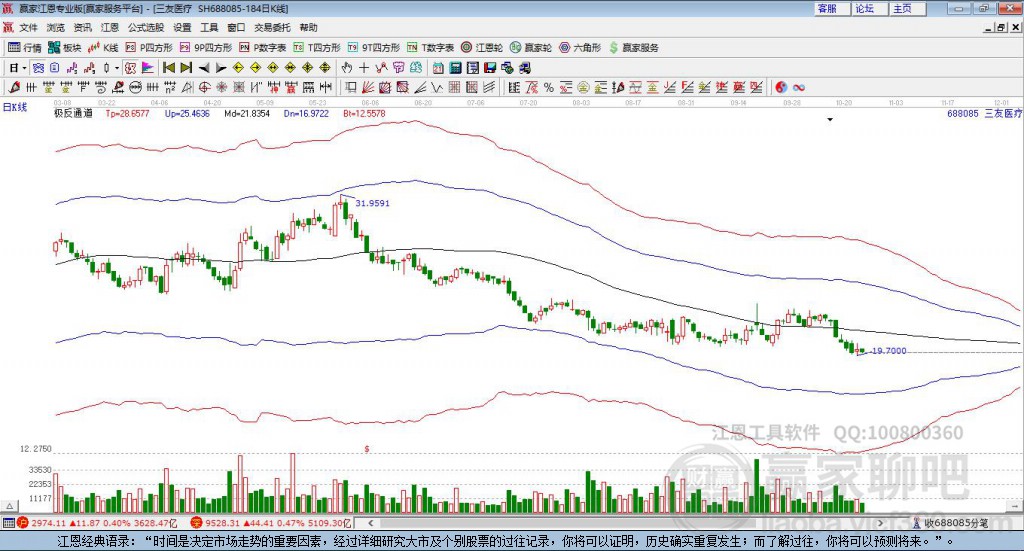Click the grid icon in status bar

click(x=8, y=523)
